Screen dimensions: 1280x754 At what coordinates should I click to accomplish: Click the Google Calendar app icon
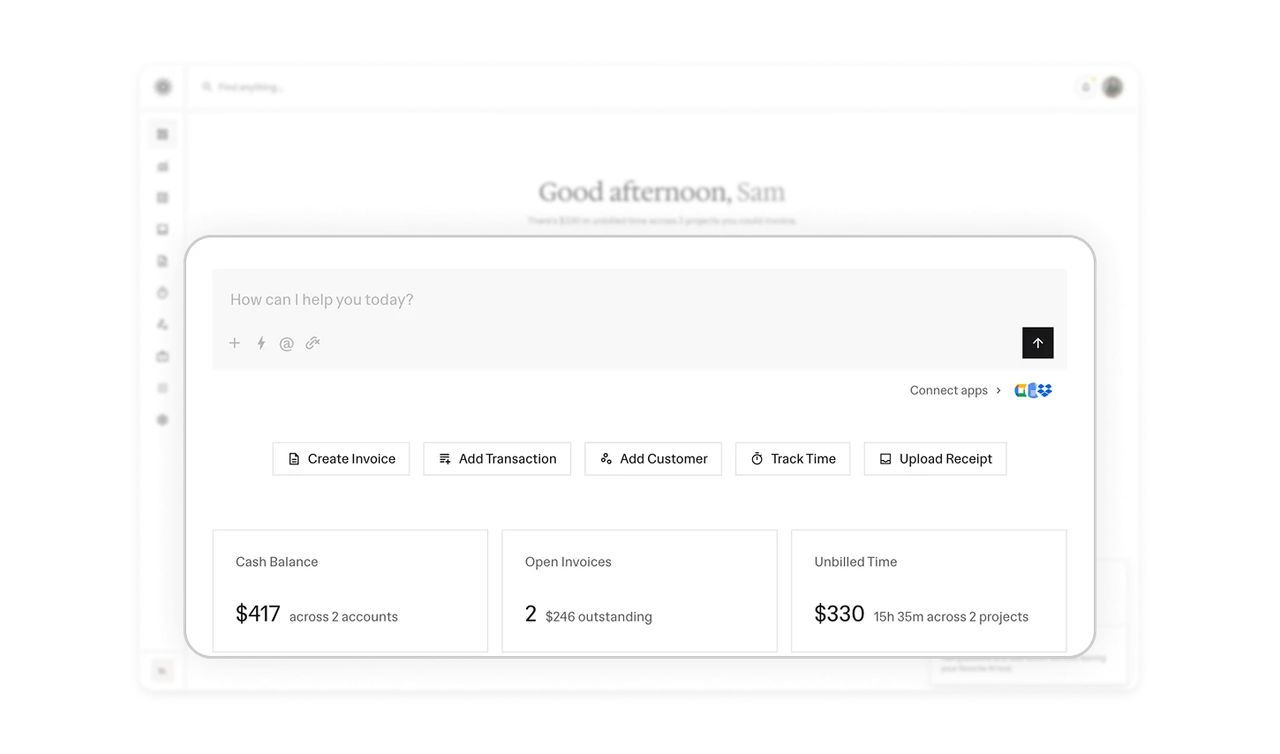[1021, 390]
